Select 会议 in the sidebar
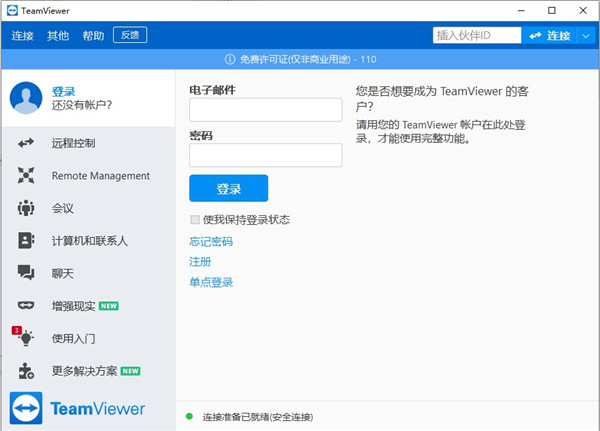Screen dimensions: 600x431 tap(89, 208)
